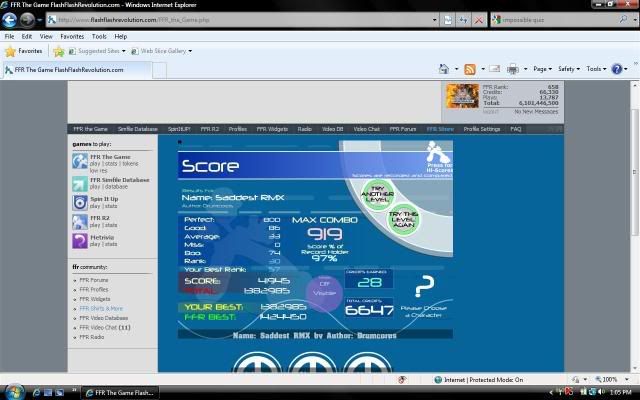The width and height of the screenshot is (640, 400).
Task: Click the FFR The Game sidebar icon
Action: coord(79,160)
